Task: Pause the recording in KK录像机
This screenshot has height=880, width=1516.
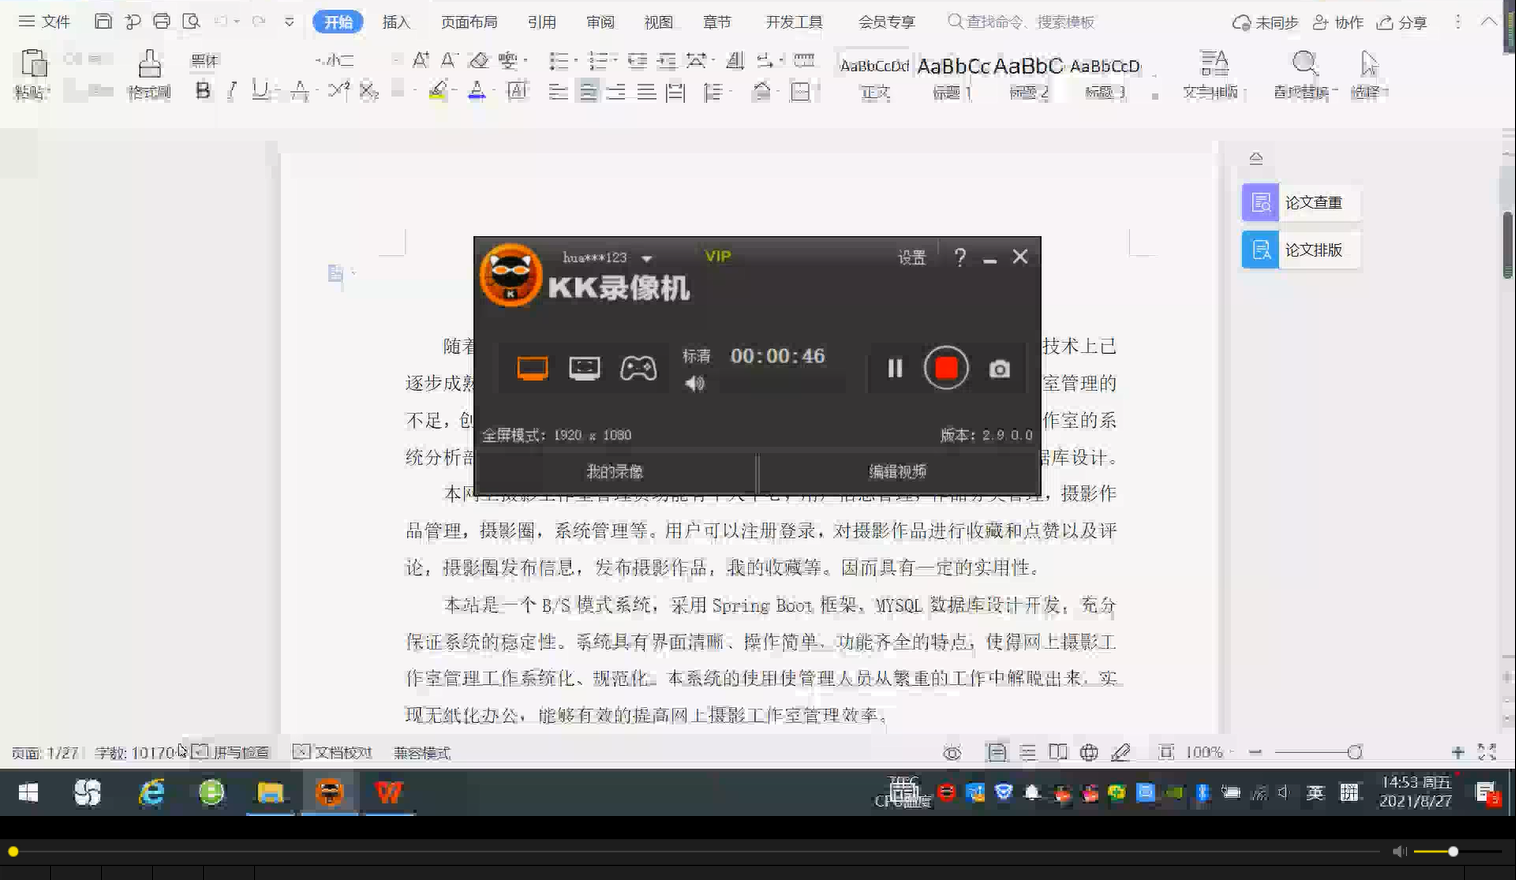Action: coord(893,369)
